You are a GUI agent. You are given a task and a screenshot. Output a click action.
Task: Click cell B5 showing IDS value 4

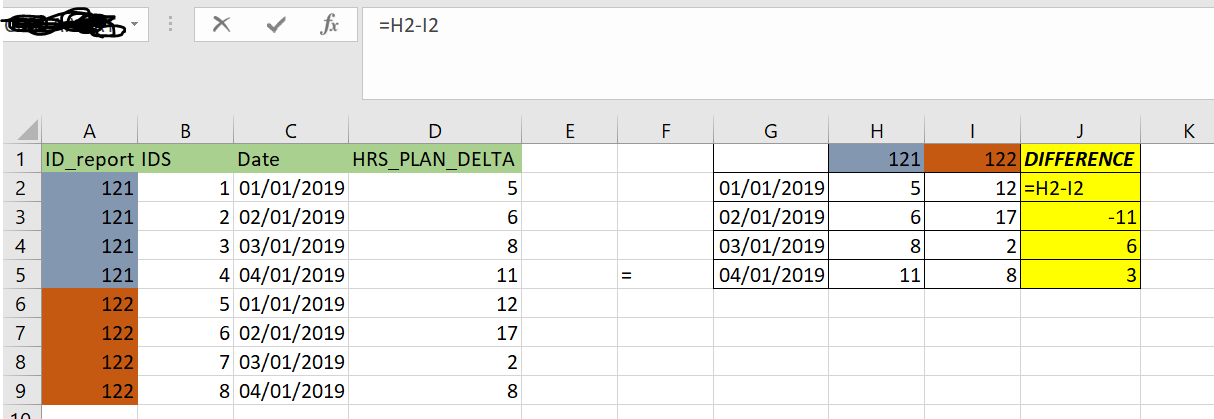click(x=185, y=274)
